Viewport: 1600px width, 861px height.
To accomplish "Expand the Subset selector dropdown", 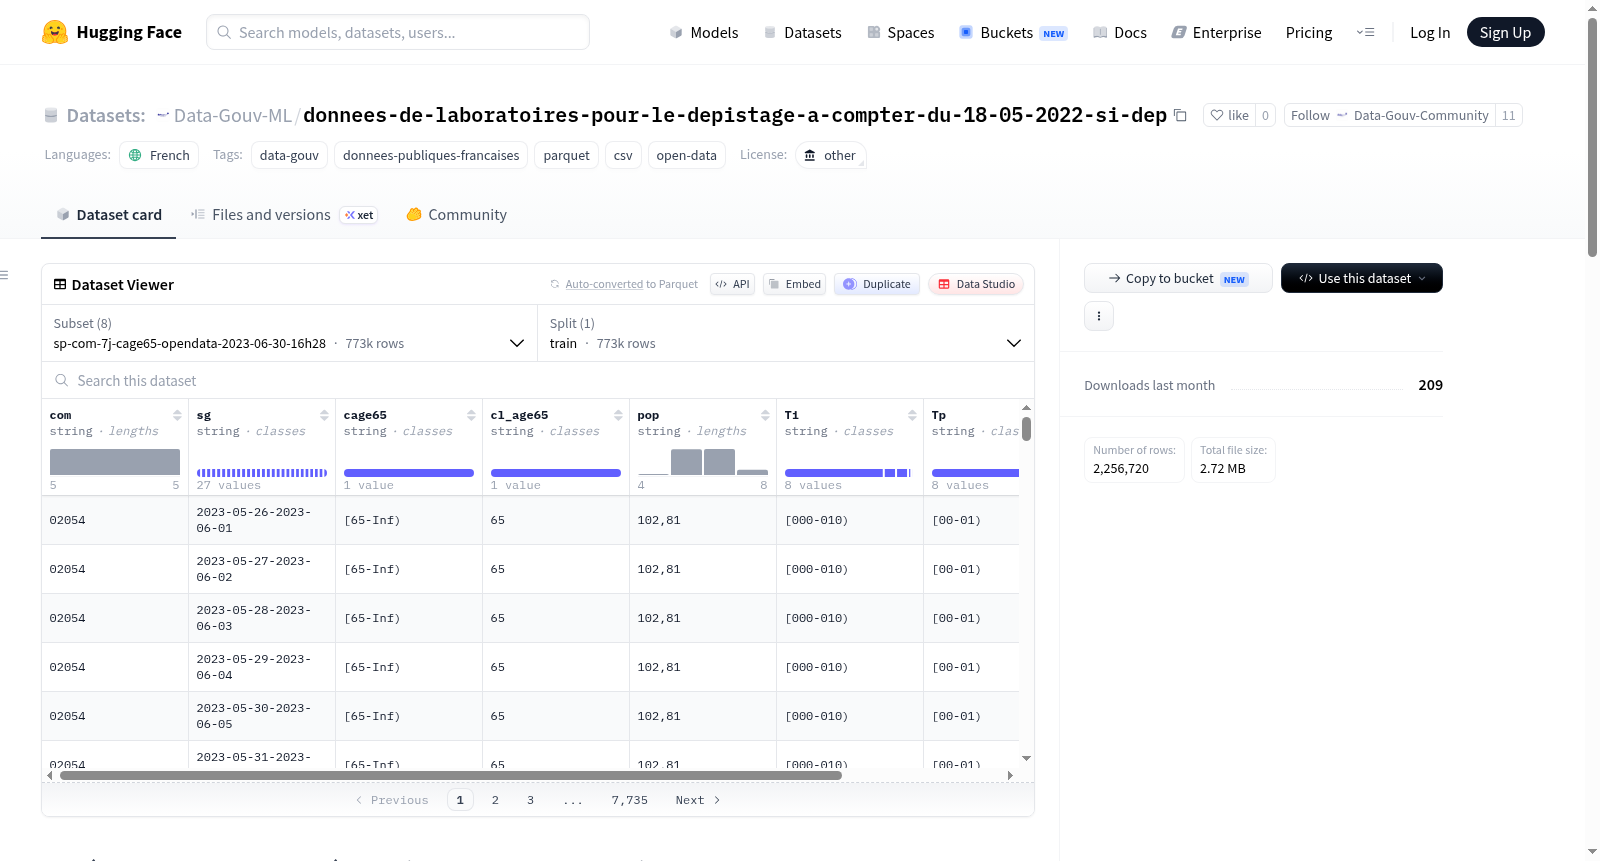I will (x=289, y=333).
